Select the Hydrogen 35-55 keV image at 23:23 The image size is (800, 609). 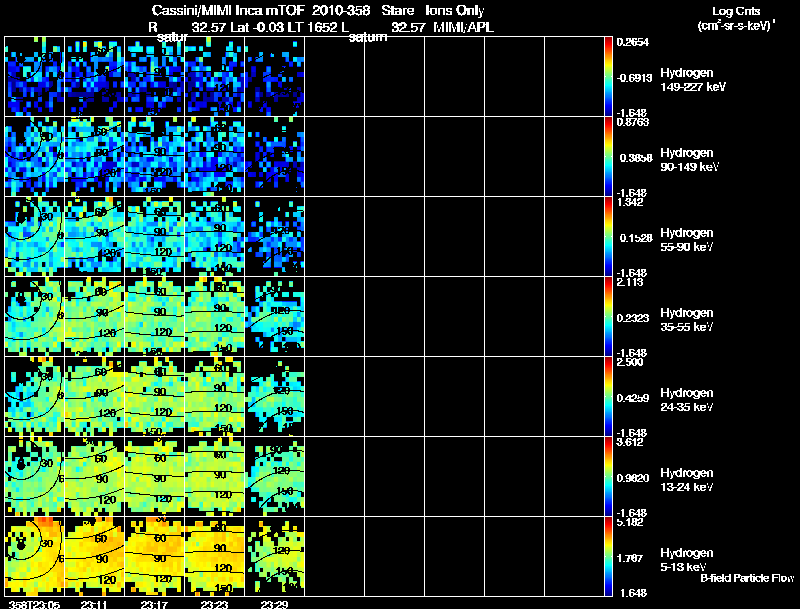coord(215,317)
